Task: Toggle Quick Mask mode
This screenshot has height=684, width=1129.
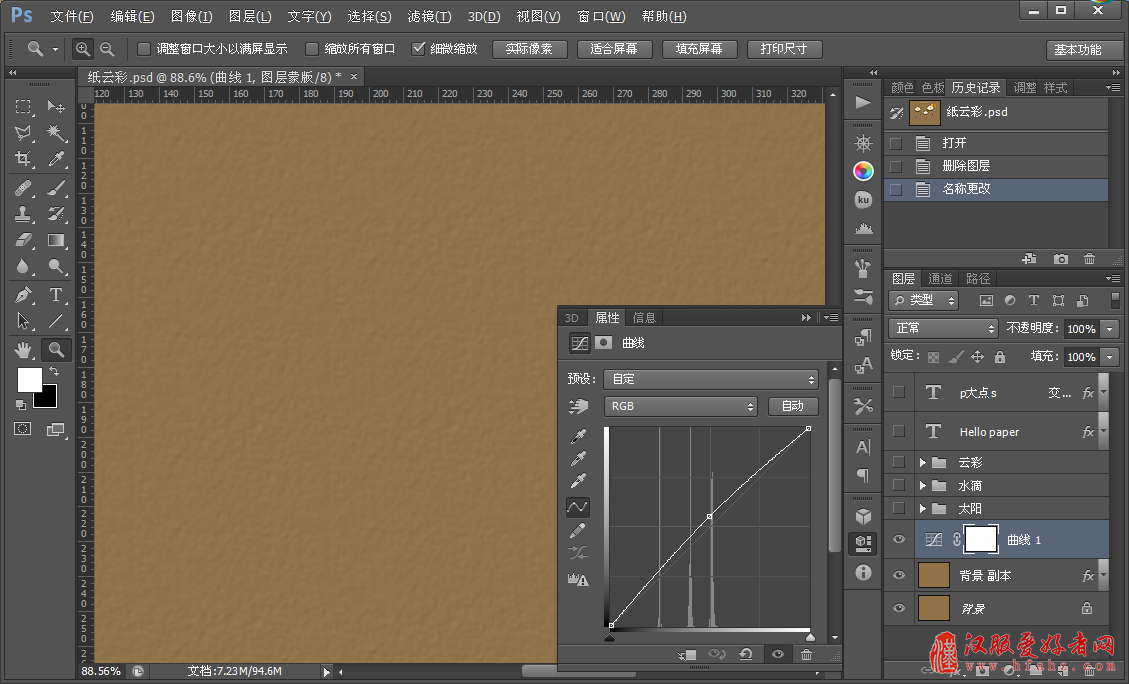Action: point(23,429)
